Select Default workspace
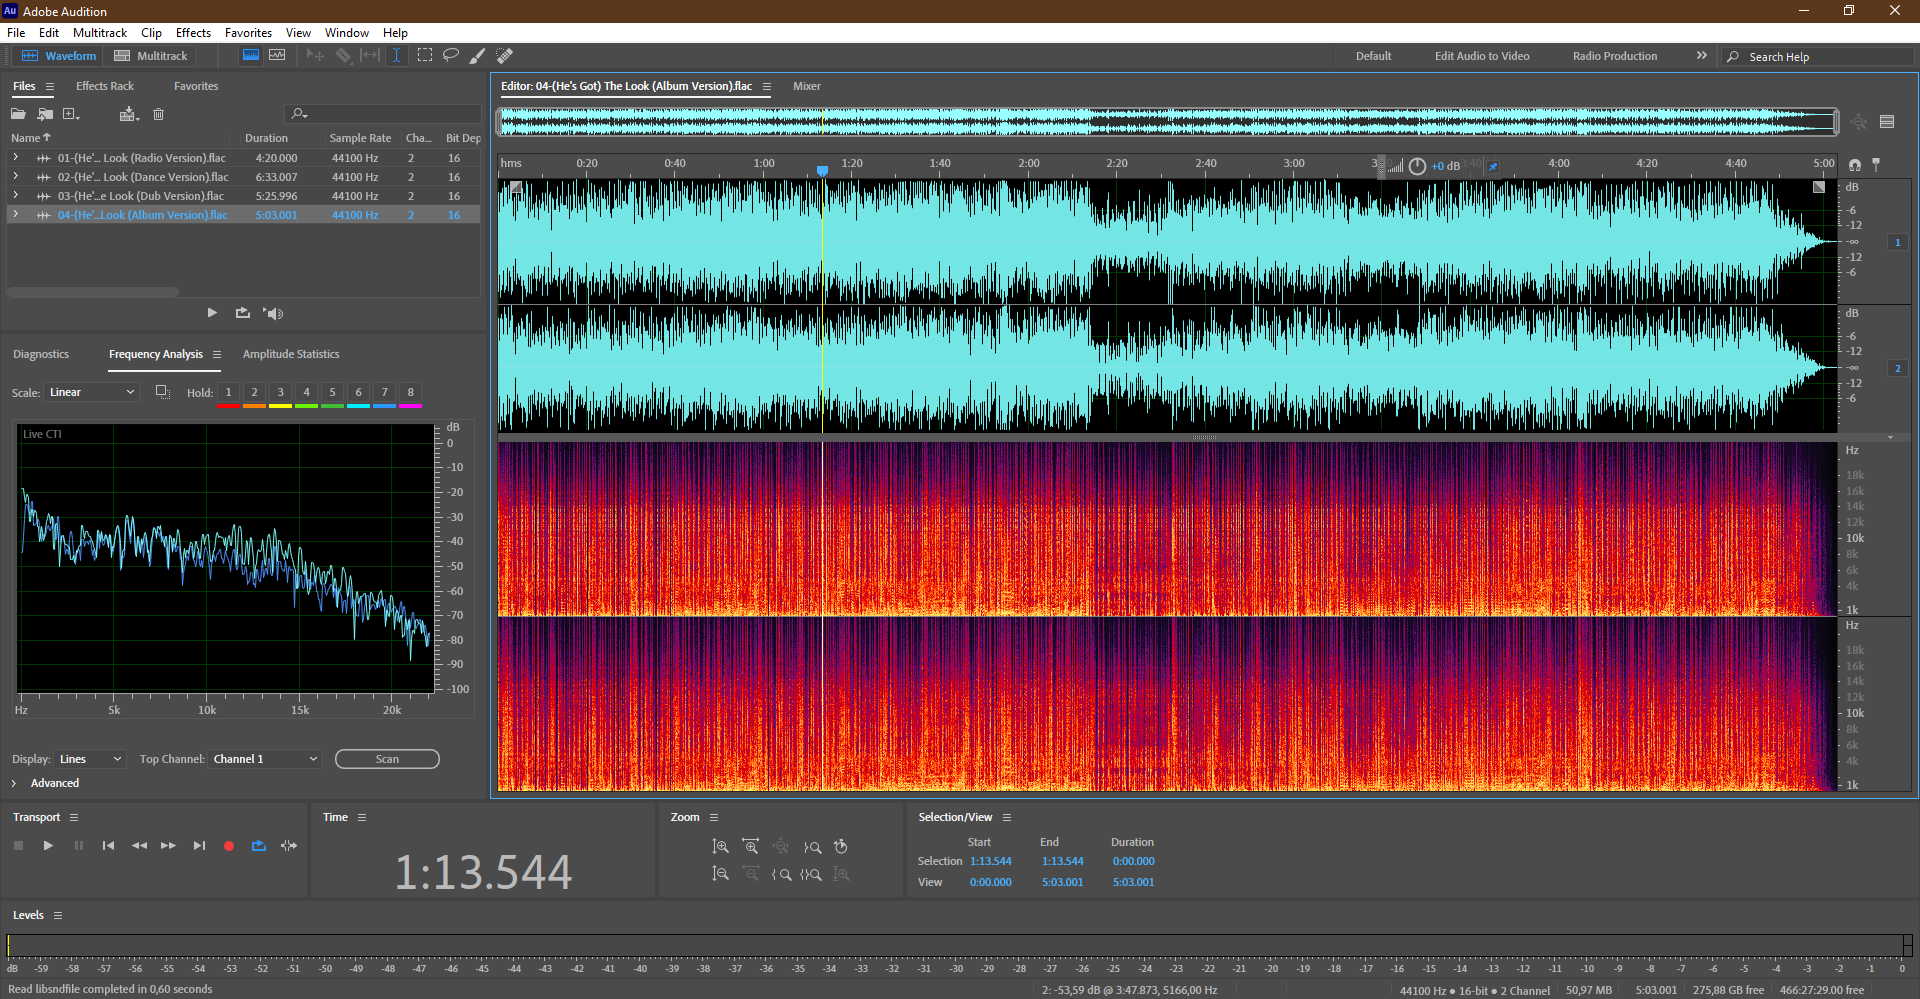Image resolution: width=1920 pixels, height=999 pixels. point(1373,56)
